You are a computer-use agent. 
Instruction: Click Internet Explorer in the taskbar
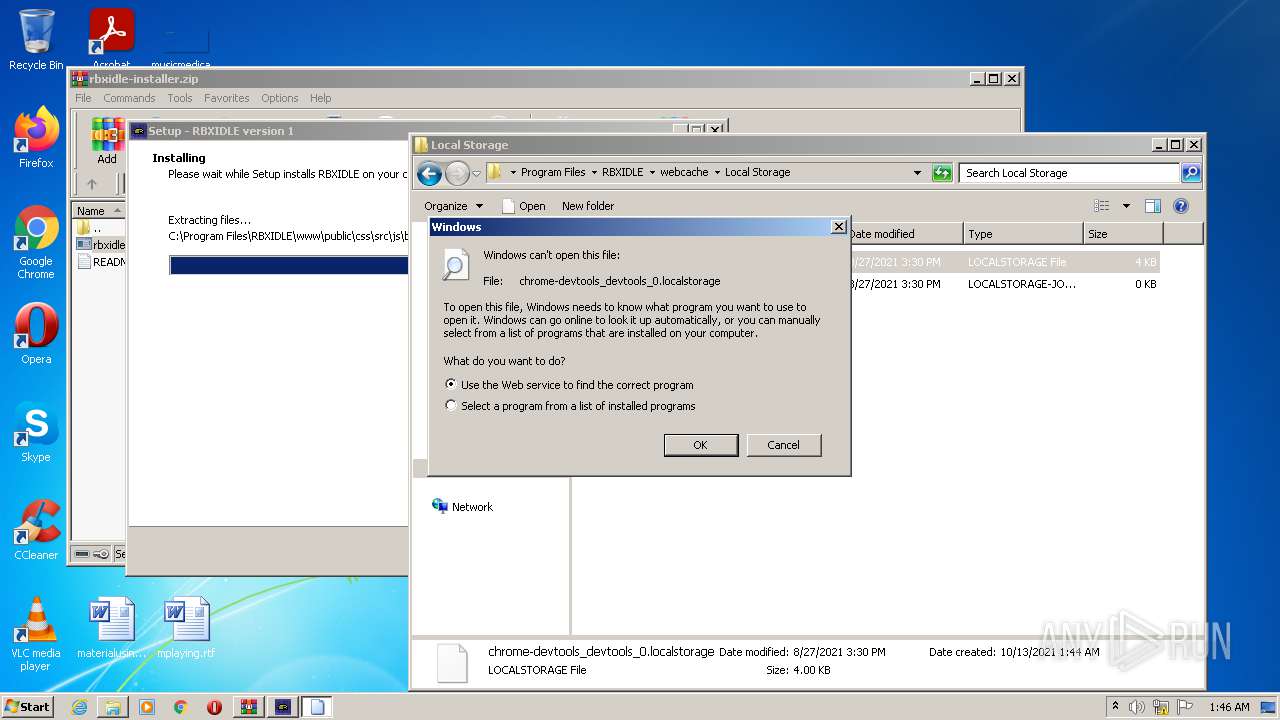pyautogui.click(x=79, y=707)
